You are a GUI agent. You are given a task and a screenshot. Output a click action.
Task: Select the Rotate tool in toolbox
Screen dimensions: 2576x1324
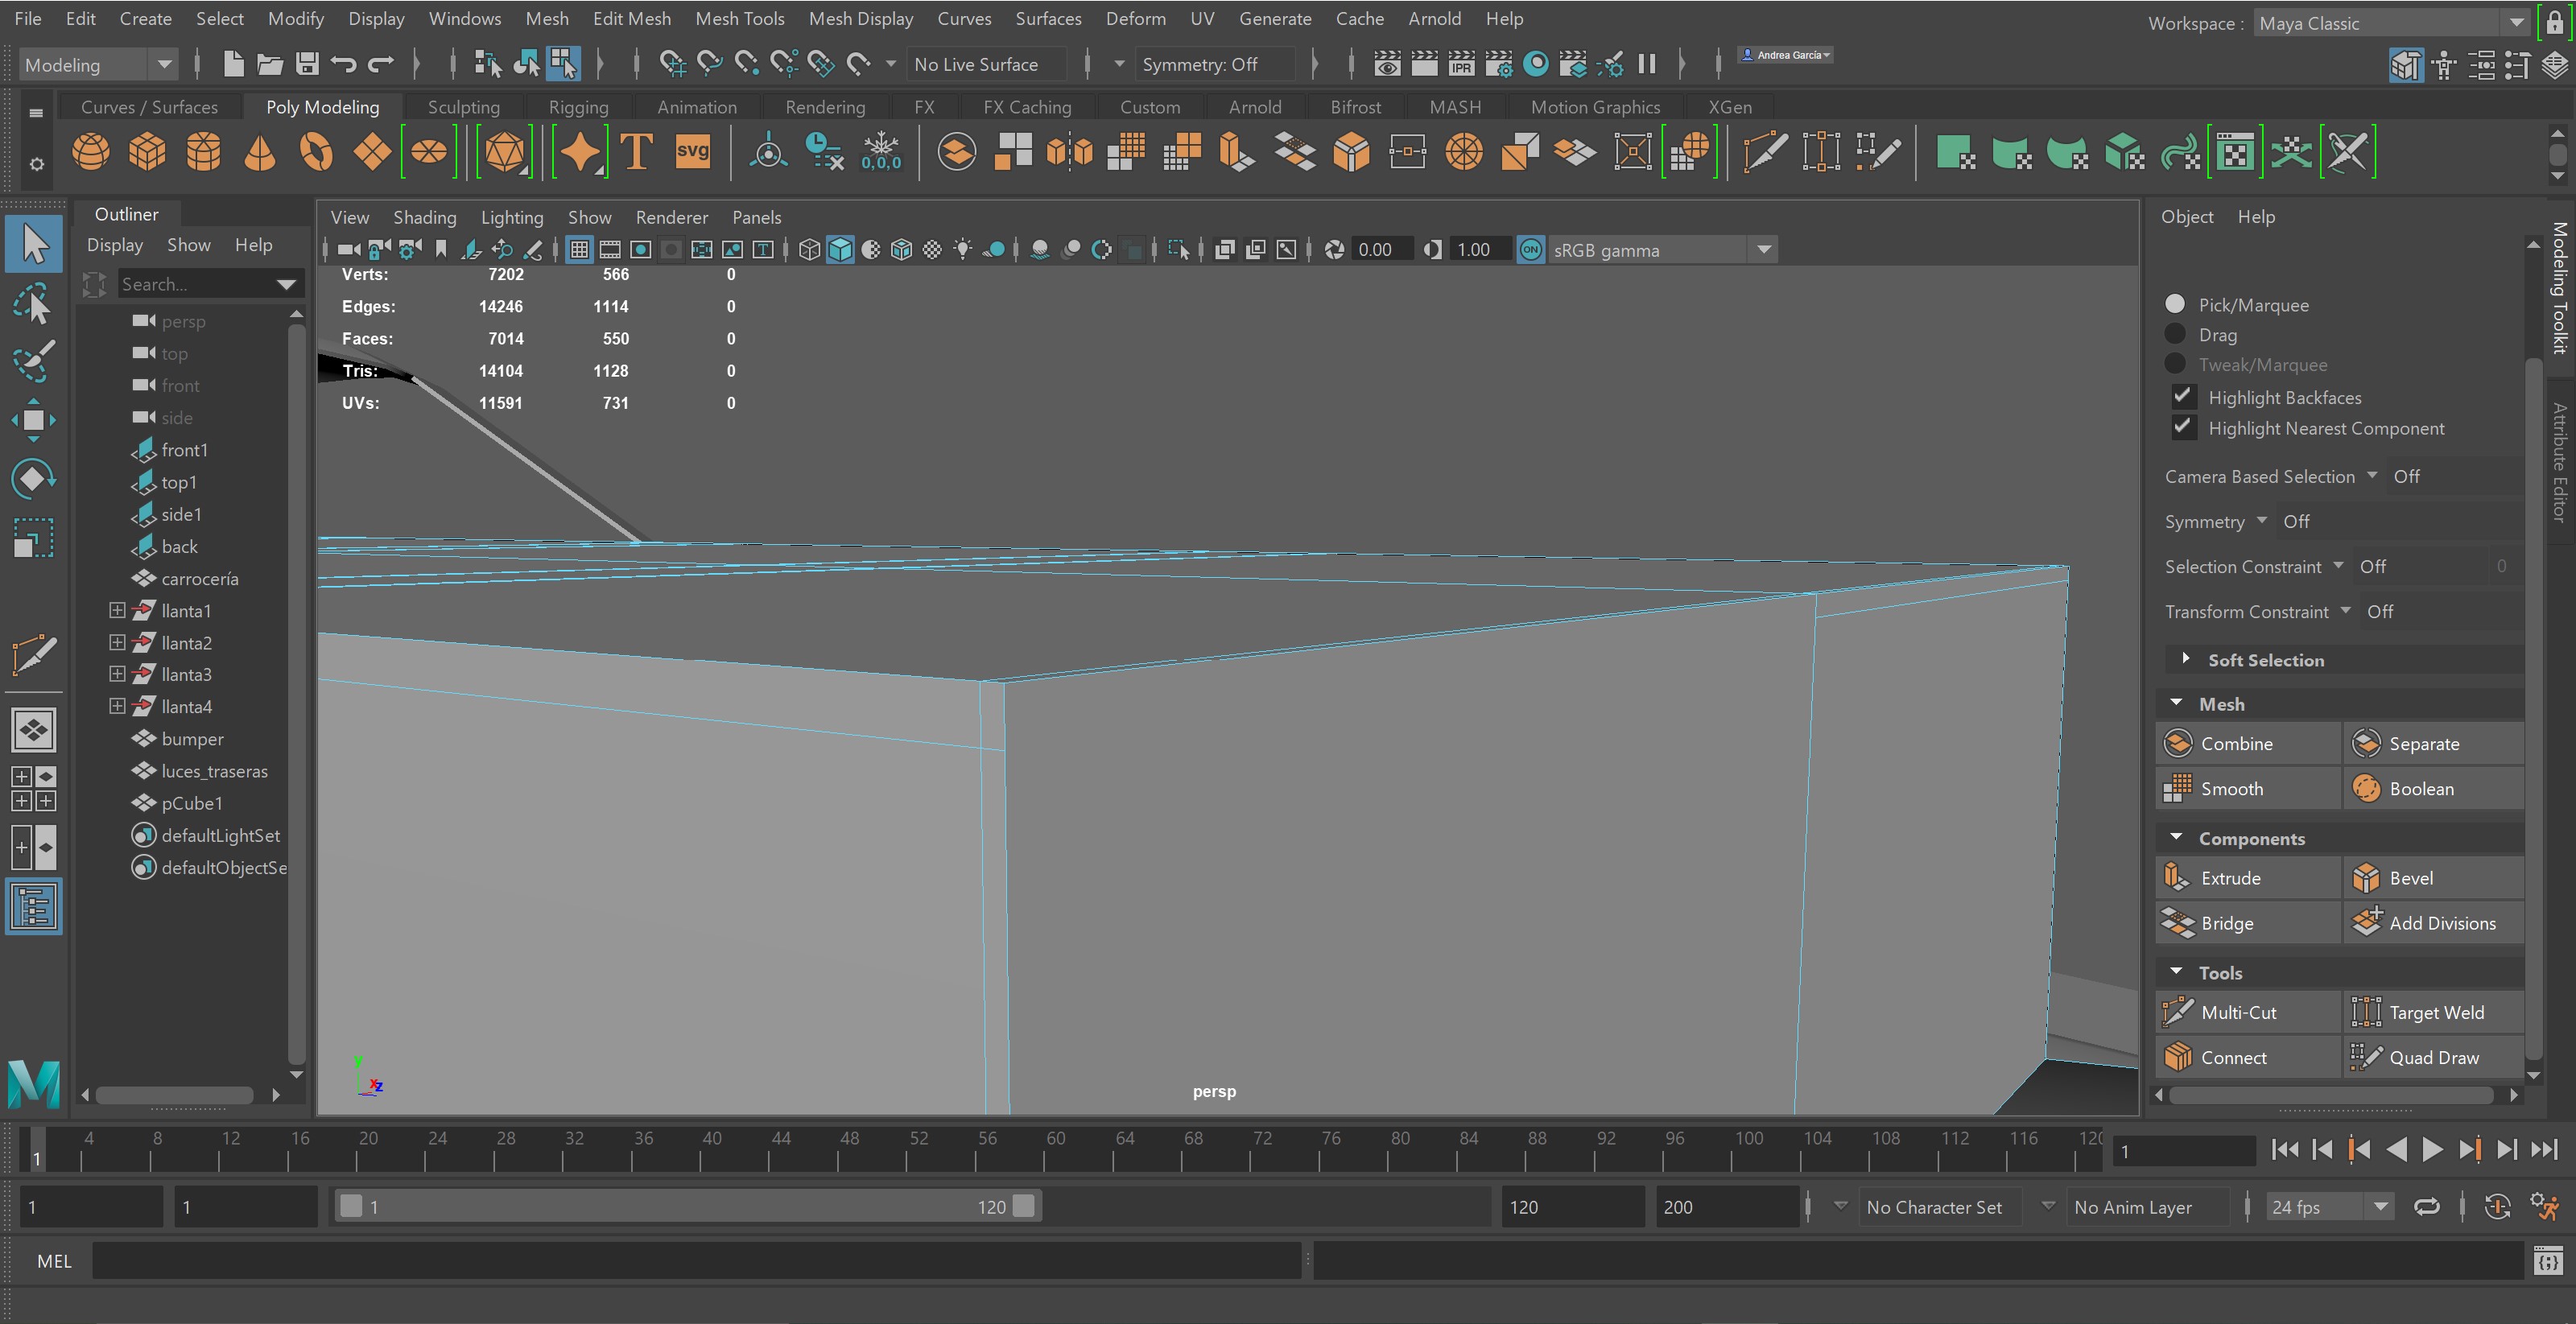pos(33,479)
